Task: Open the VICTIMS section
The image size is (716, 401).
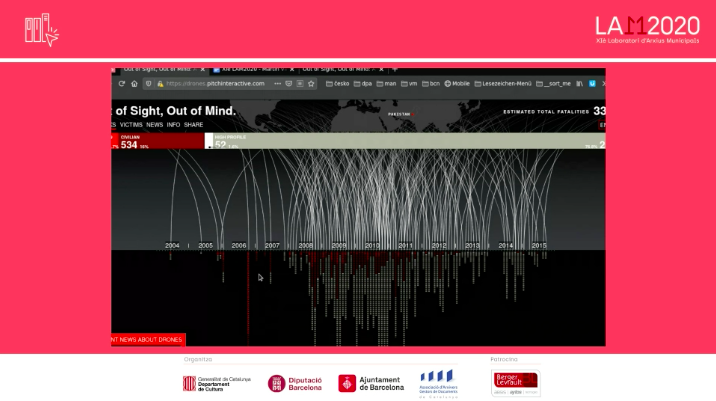Action: click(131, 125)
